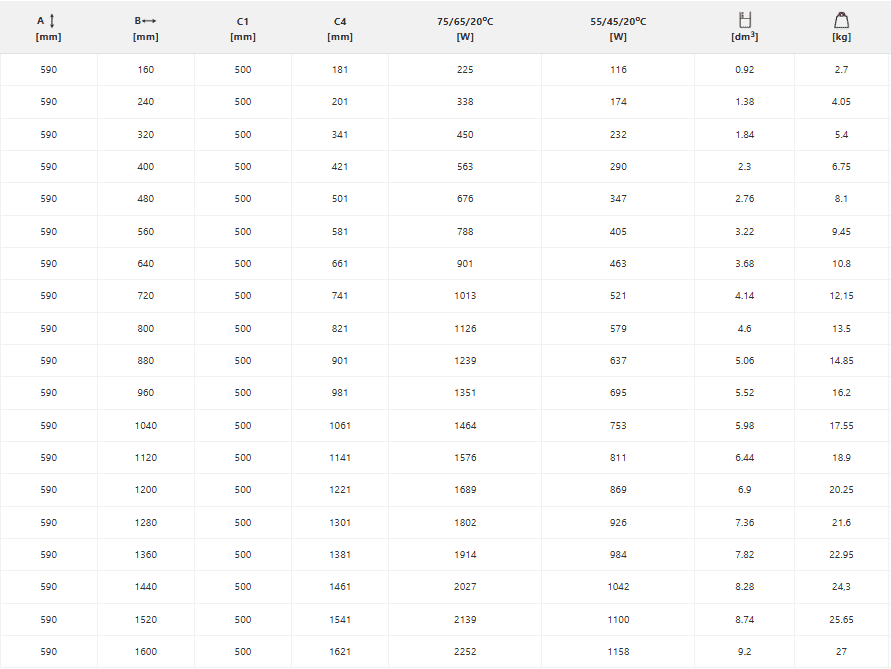Select the width value 160 cell
Viewport: 891px width, 669px height.
(145, 70)
